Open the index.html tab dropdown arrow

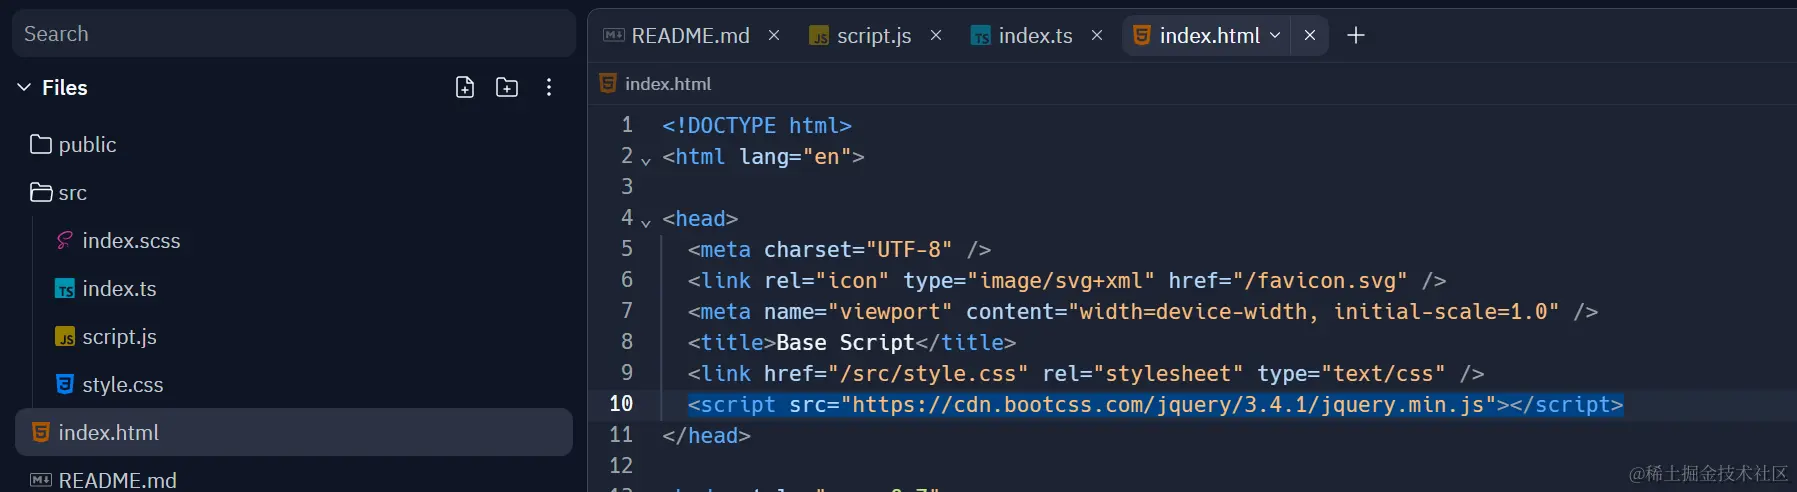1275,35
